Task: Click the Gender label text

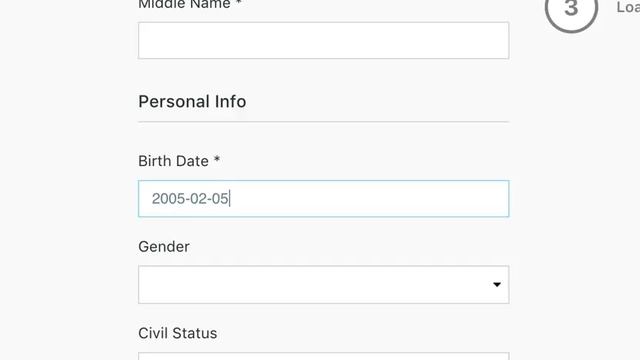Action: pyautogui.click(x=164, y=247)
